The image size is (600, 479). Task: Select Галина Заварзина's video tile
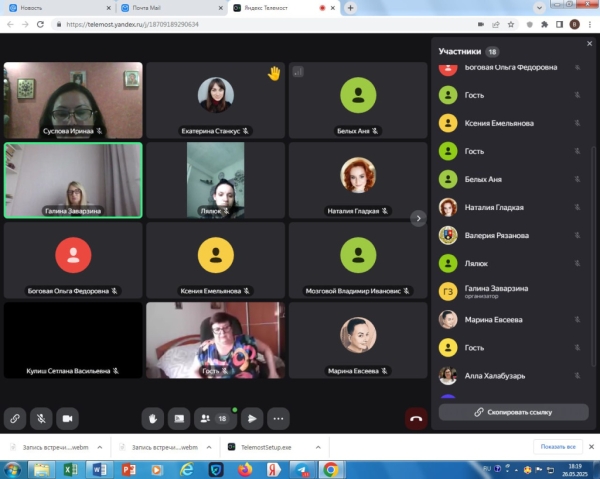pyautogui.click(x=73, y=179)
